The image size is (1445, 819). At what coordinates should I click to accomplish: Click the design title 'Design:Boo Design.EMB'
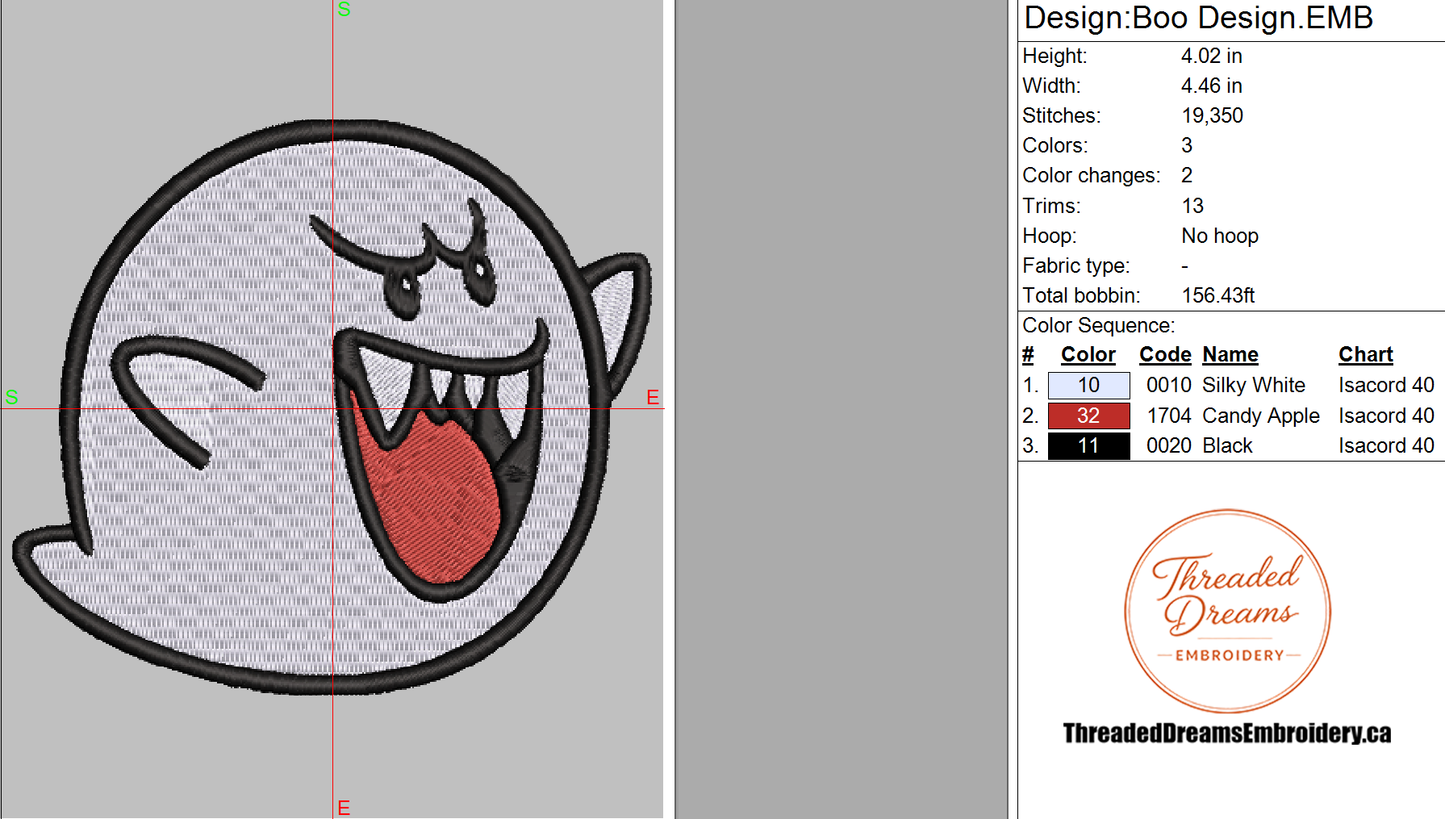(x=1198, y=17)
